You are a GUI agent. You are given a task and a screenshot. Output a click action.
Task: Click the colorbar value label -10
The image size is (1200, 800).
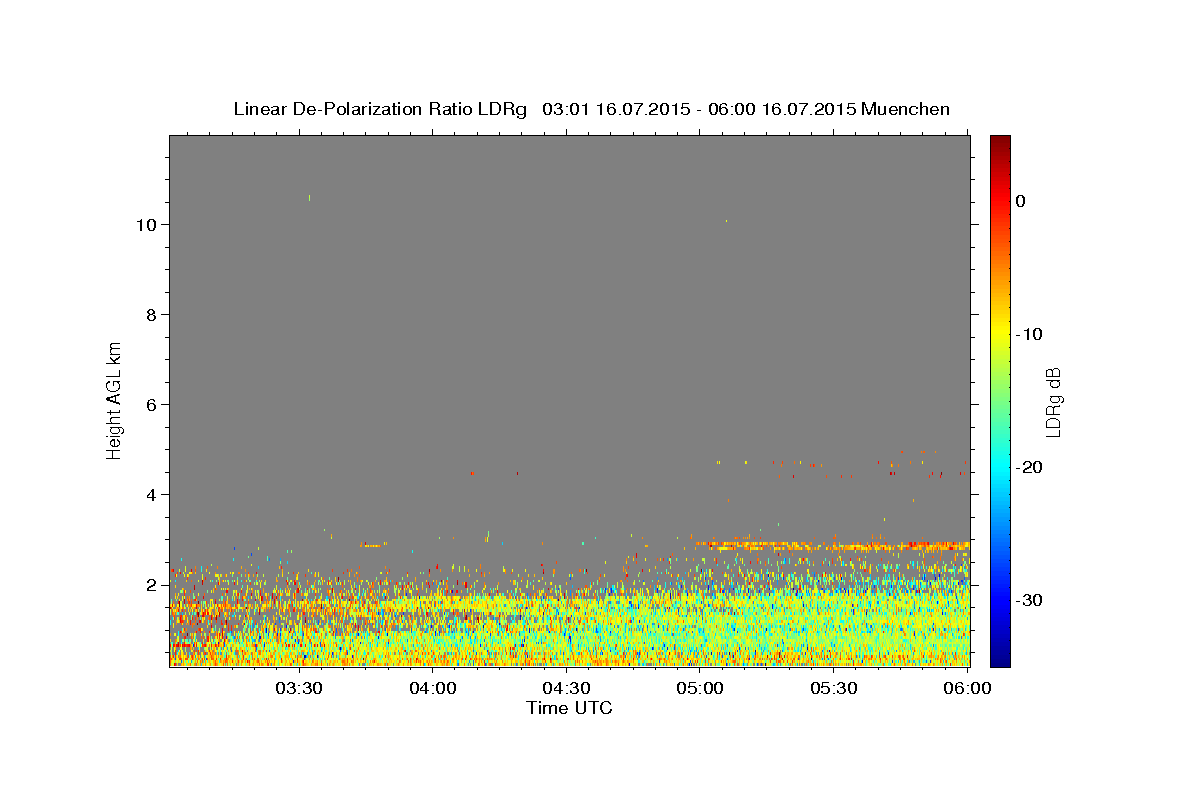pos(1029,334)
